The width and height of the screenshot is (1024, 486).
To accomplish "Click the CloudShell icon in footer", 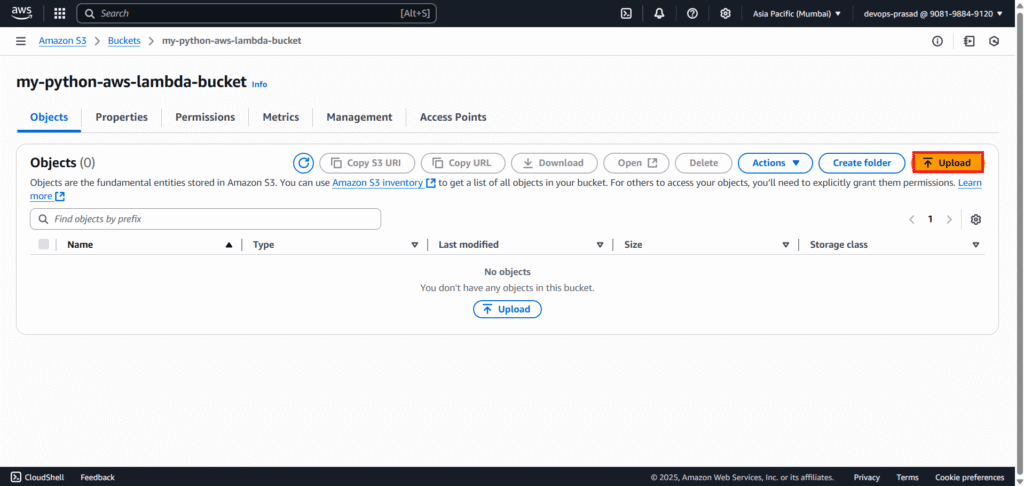I will [16, 478].
